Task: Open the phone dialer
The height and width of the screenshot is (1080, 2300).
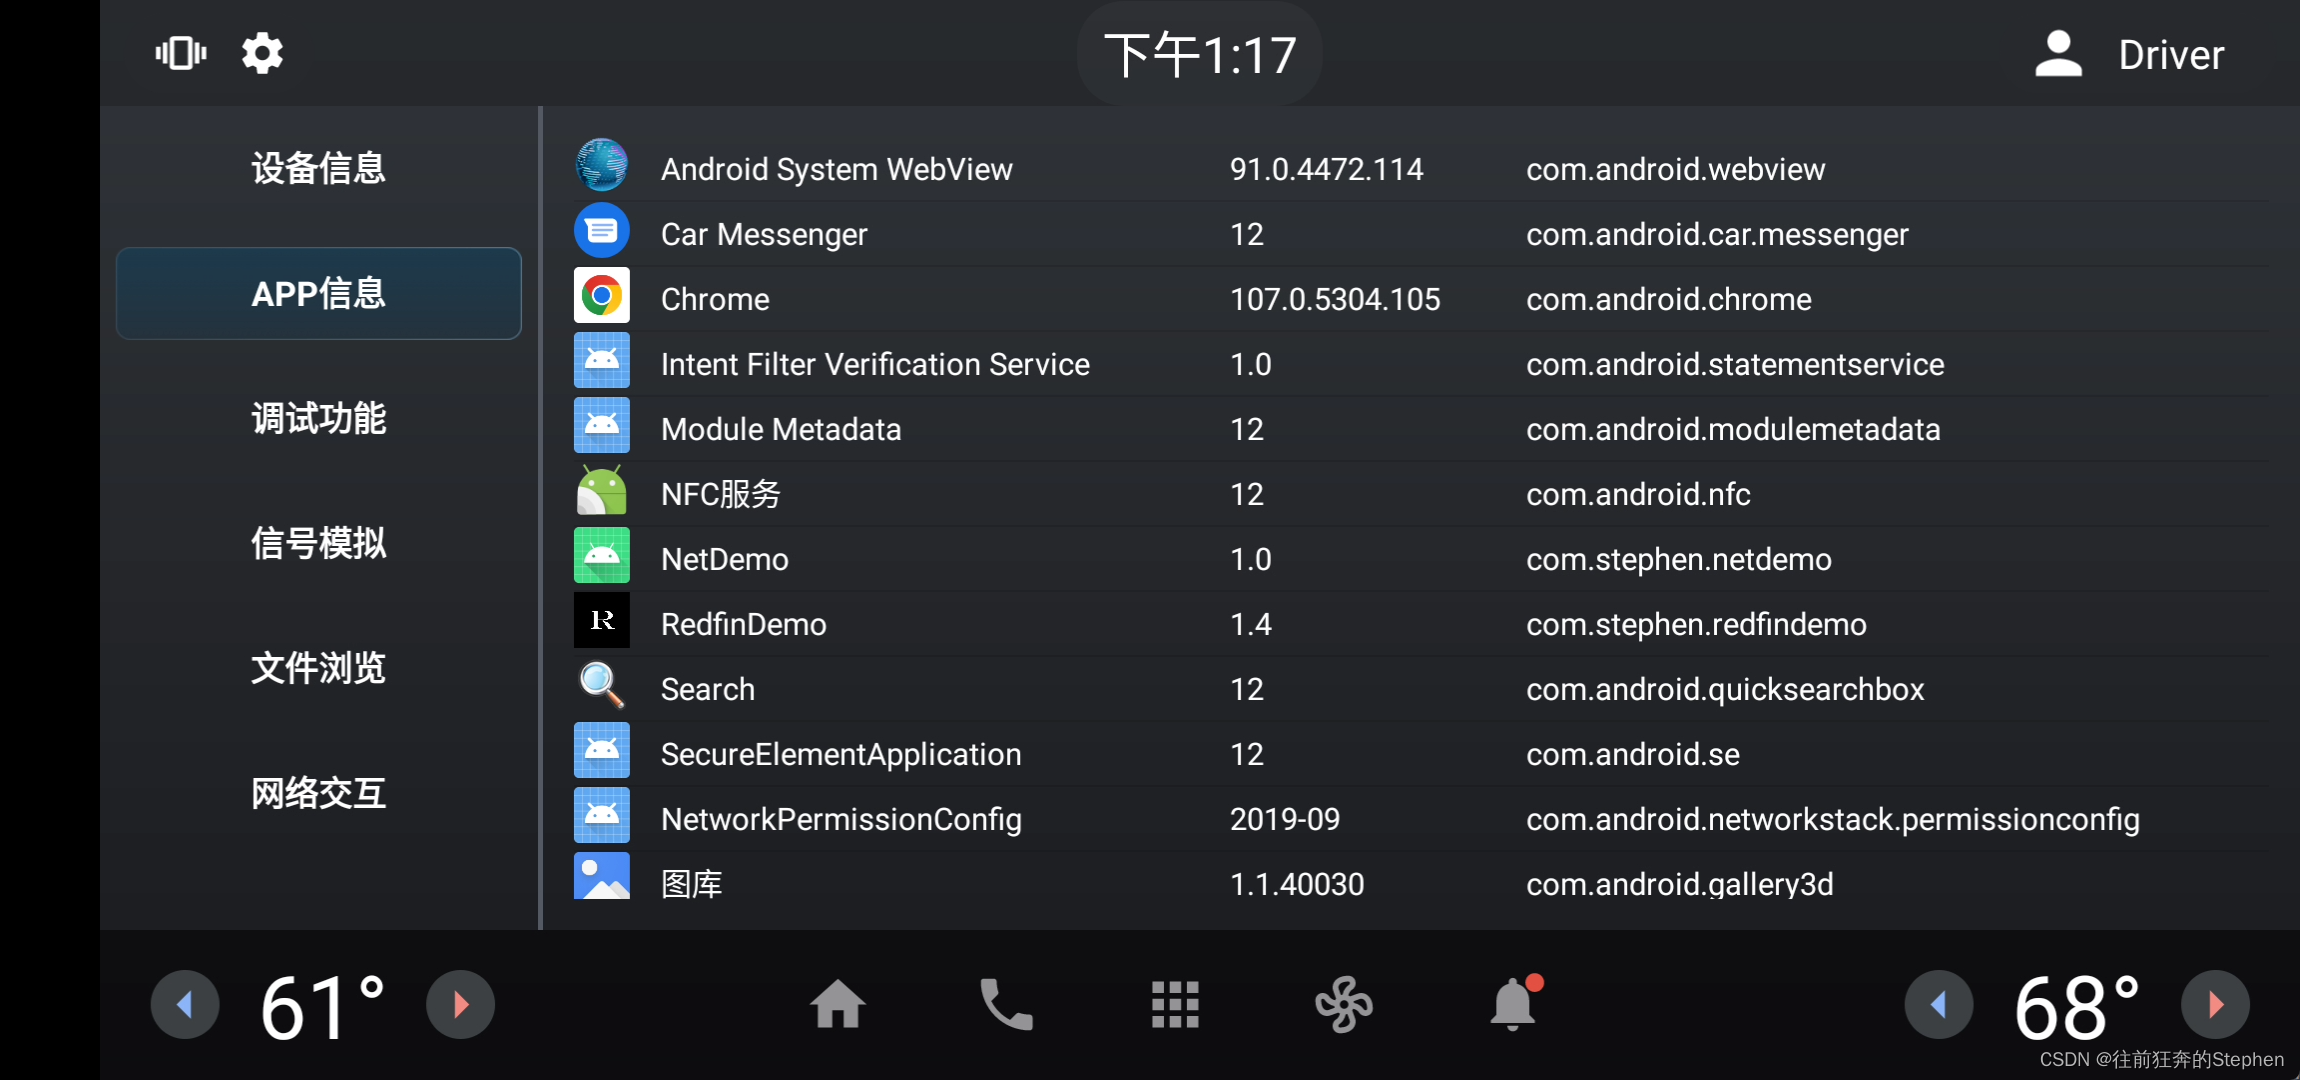Action: point(1005,1004)
